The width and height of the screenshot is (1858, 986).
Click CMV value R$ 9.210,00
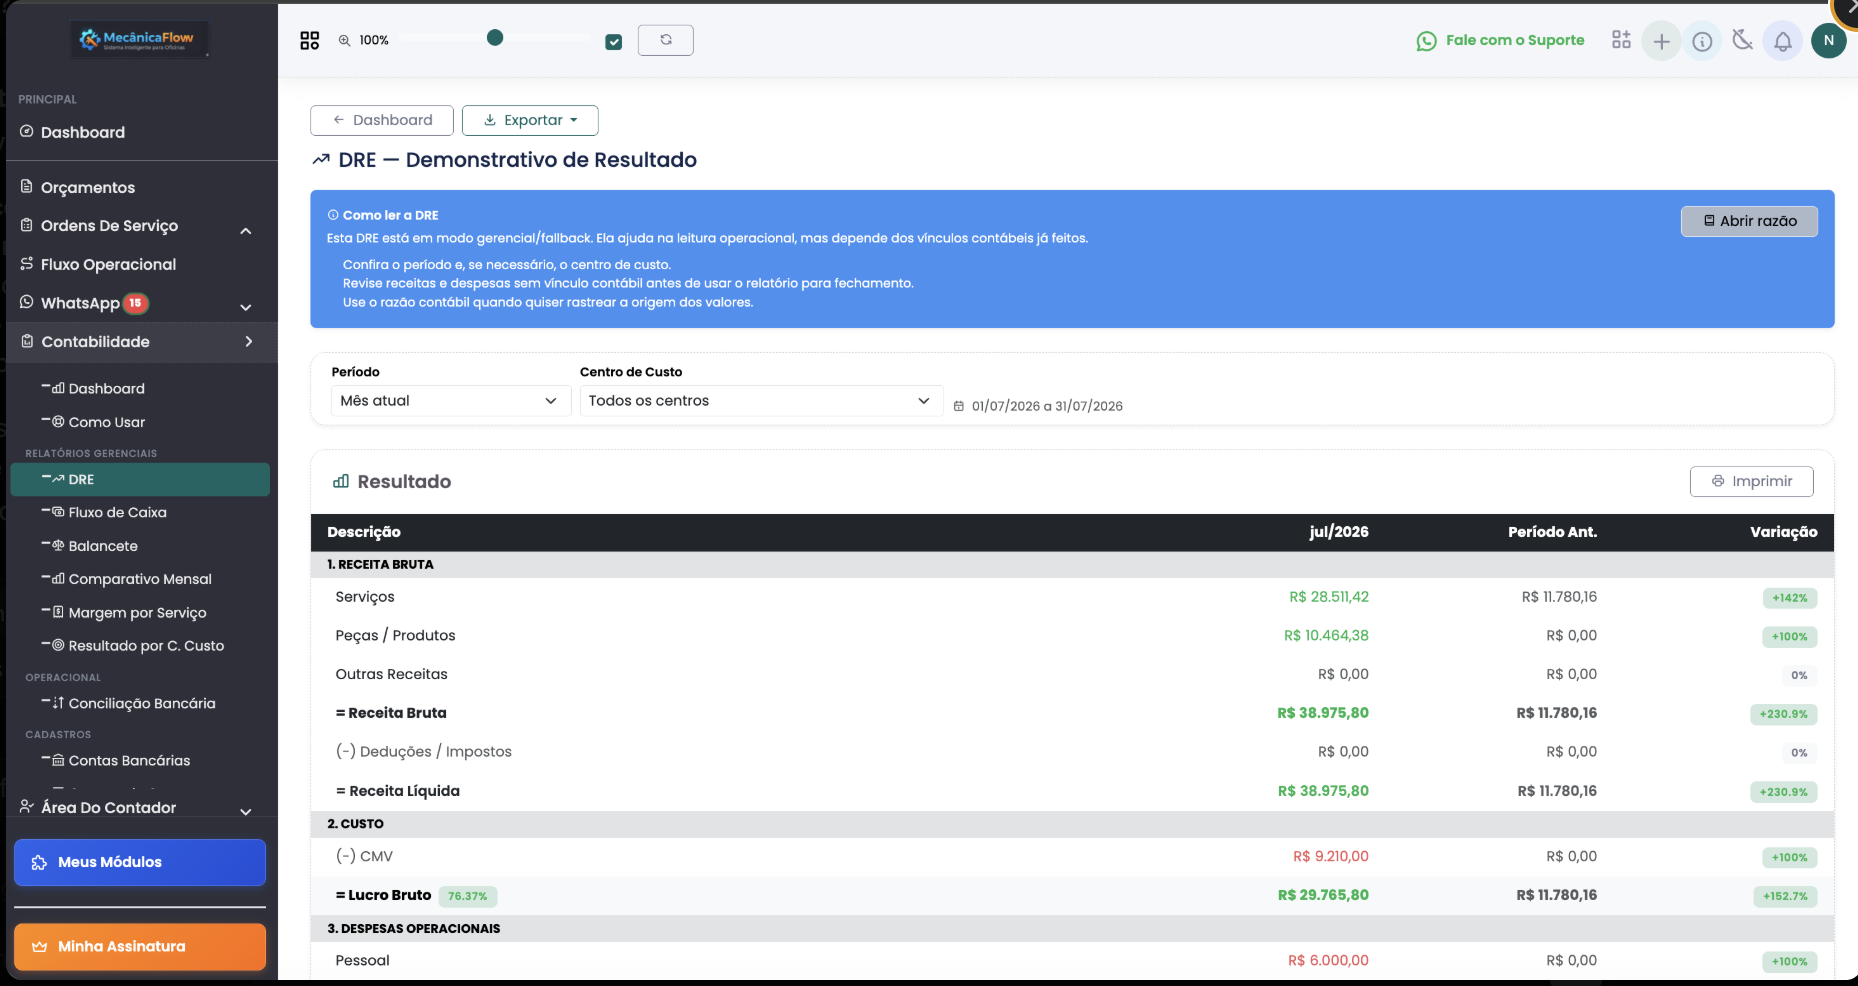1331,856
